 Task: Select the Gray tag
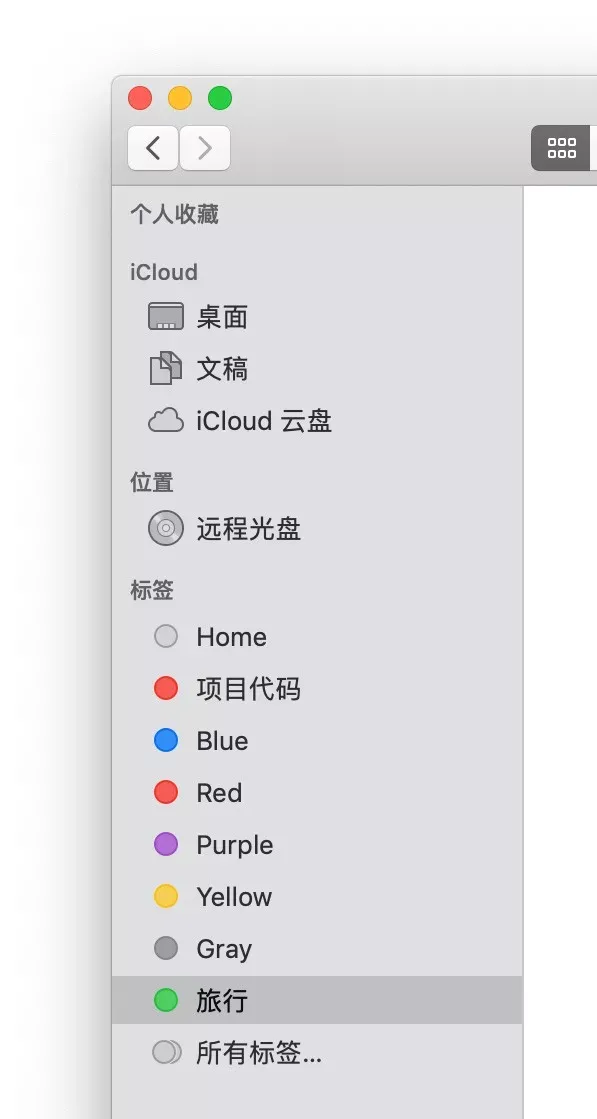[224, 948]
